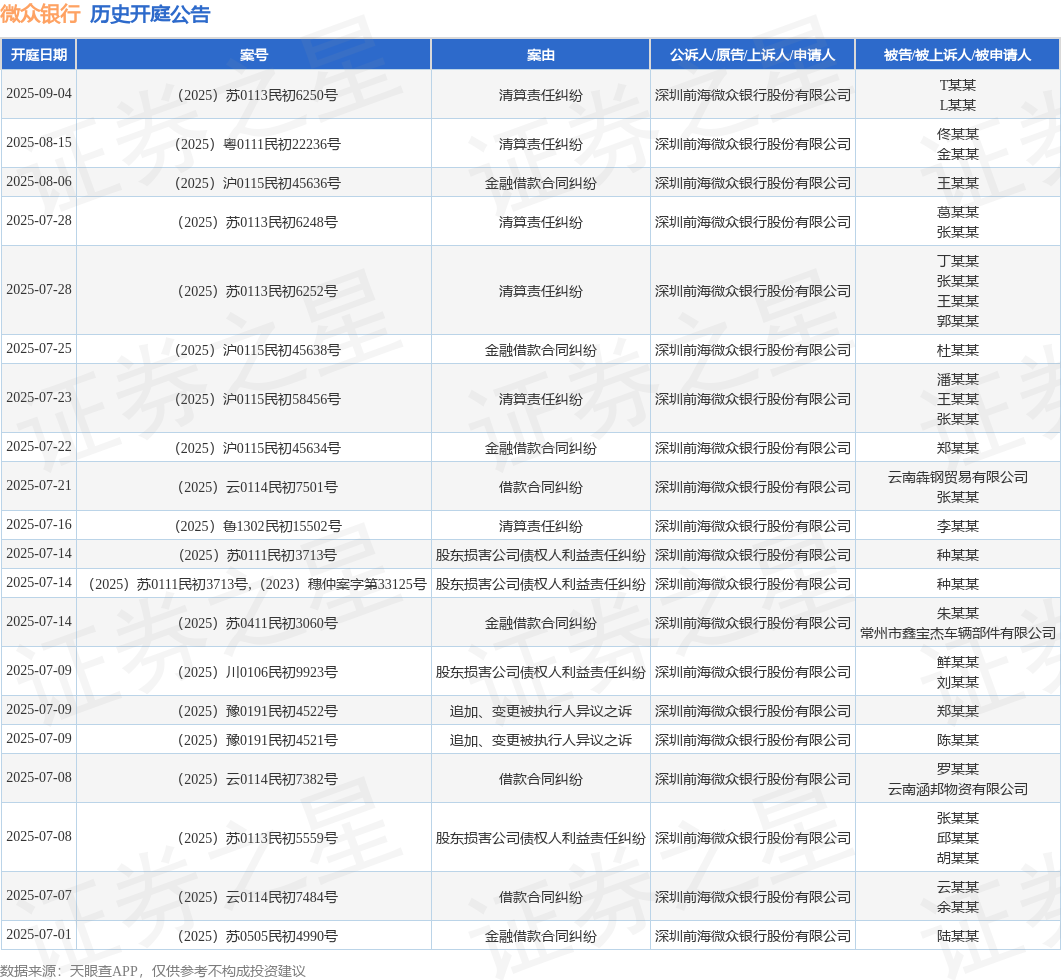Click the 历史开庭公告 heading
Screen dimensions: 1061x980
(x=150, y=14)
